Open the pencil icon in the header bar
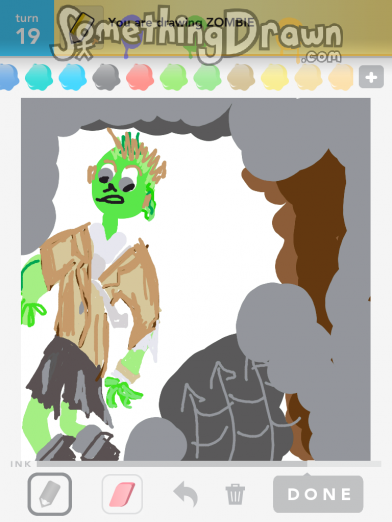Image resolution: width=392 pixels, height=522 pixels. [x=82, y=27]
